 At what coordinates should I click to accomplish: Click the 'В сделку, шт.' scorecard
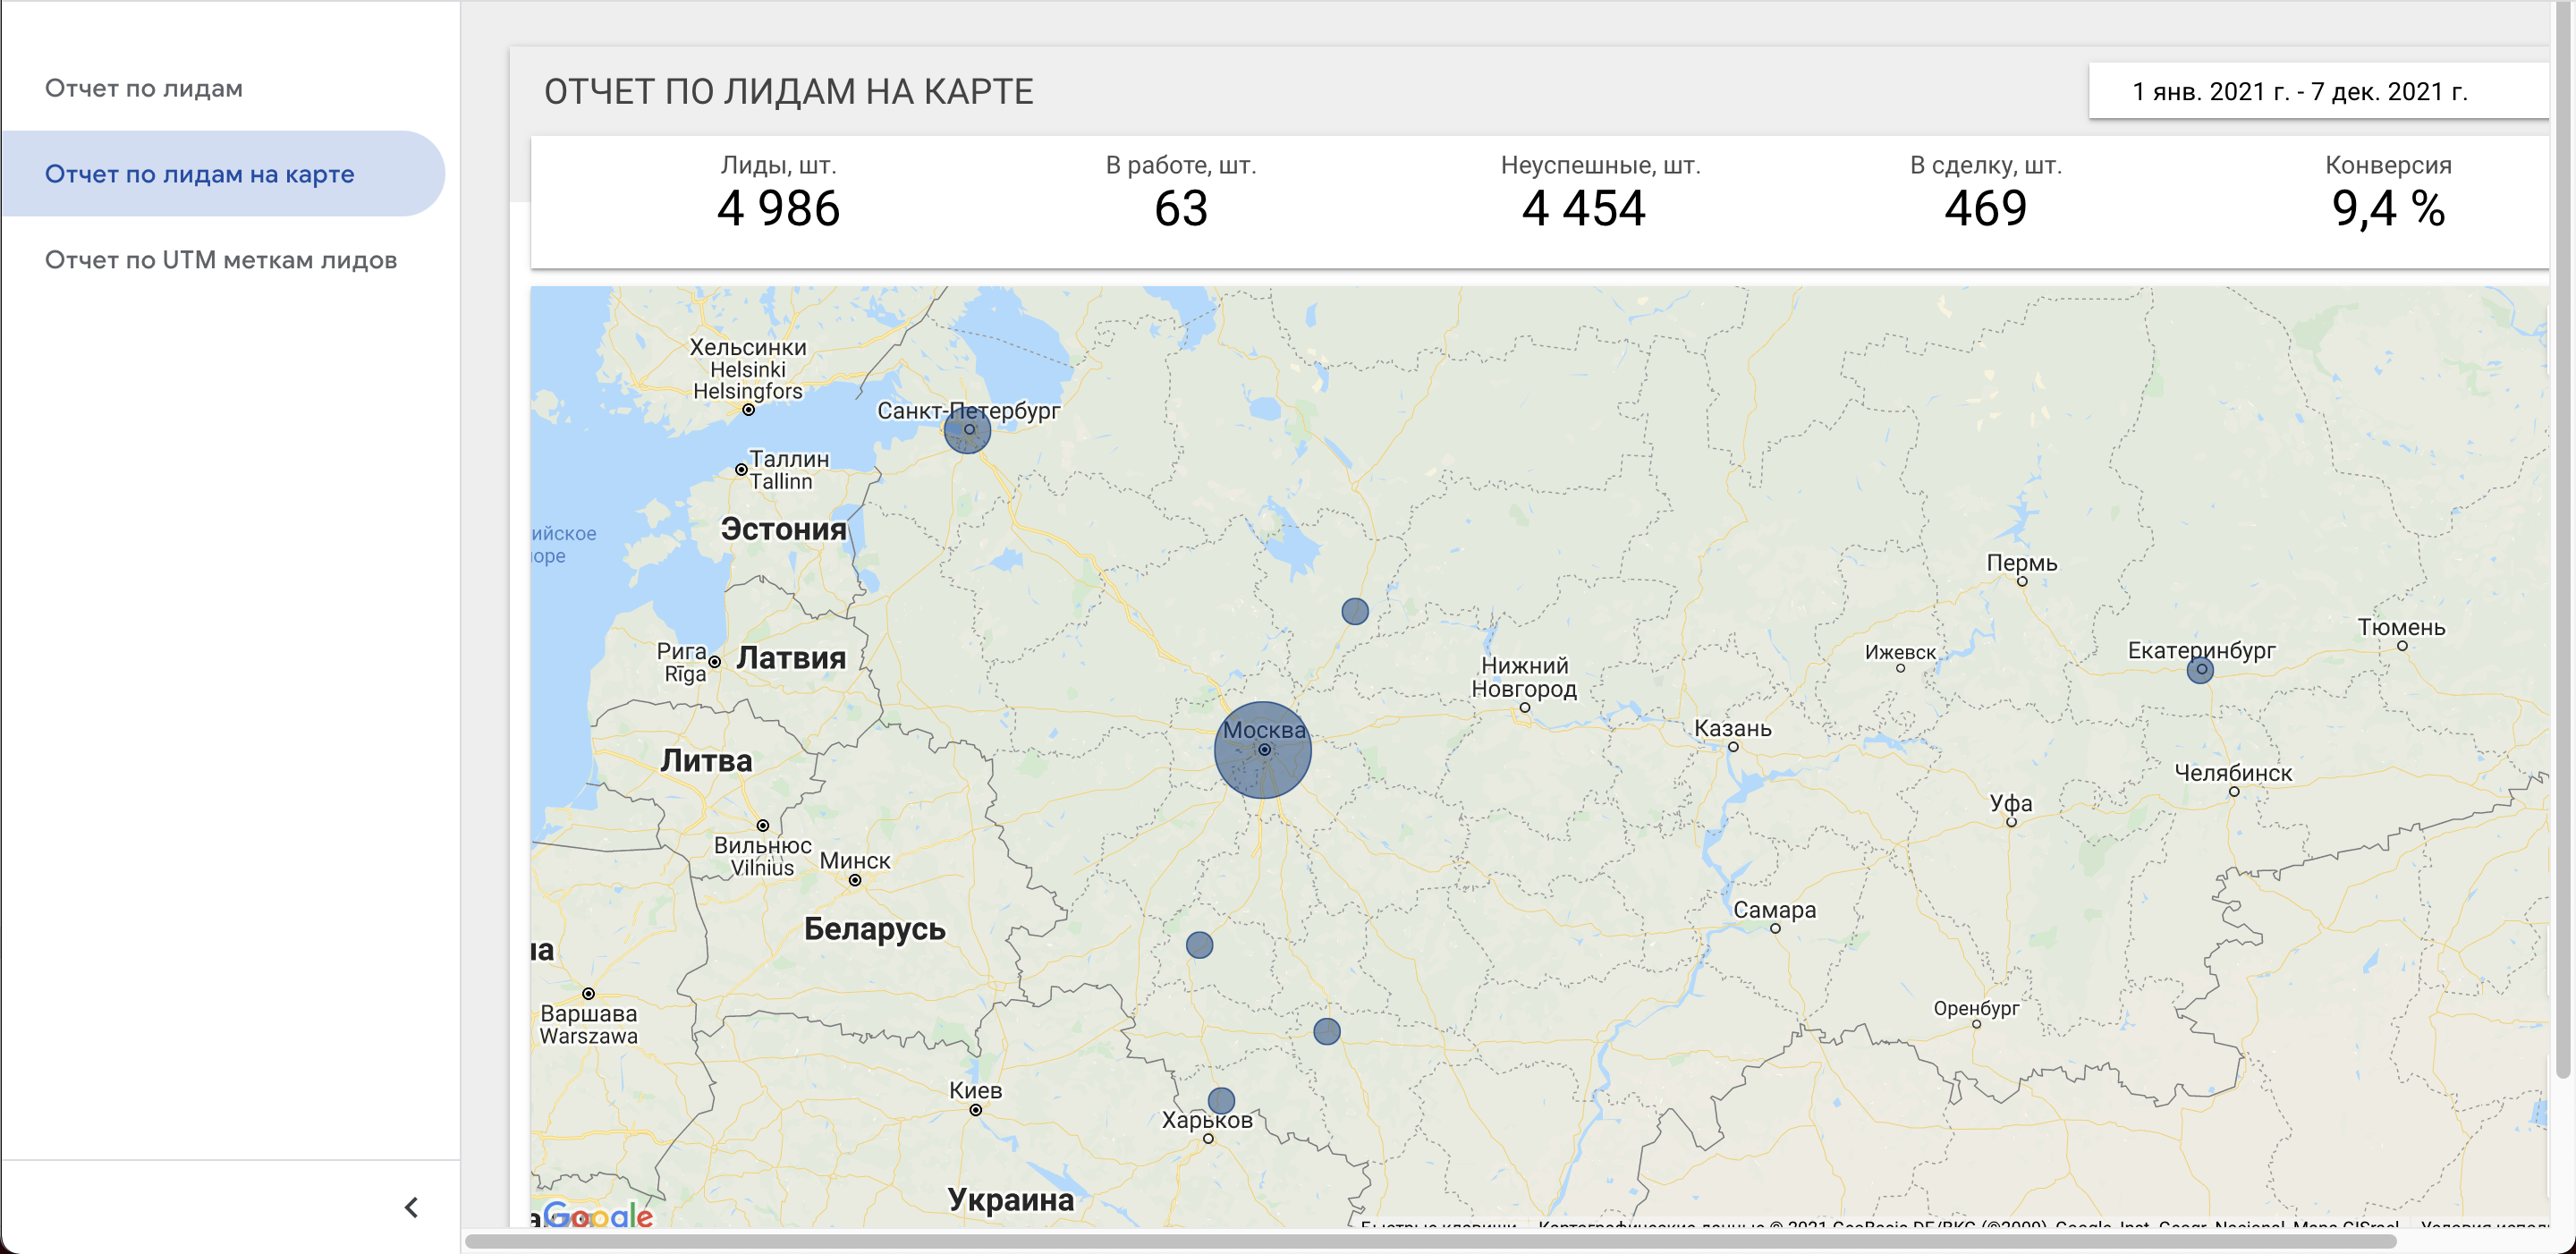coord(1985,196)
